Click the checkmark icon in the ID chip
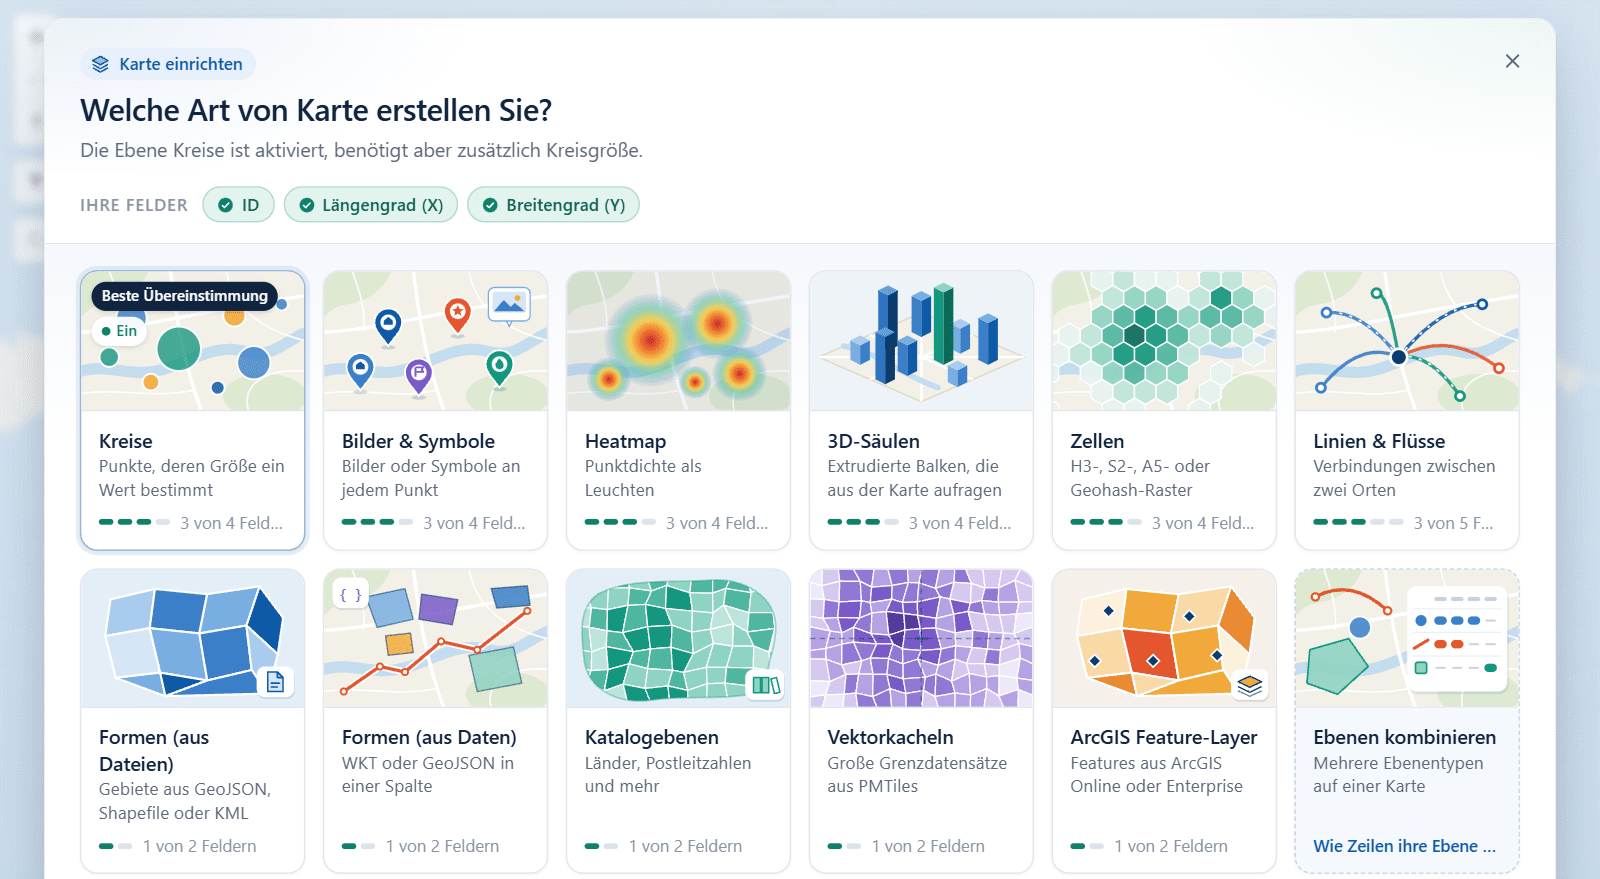The height and width of the screenshot is (879, 1600). [226, 205]
